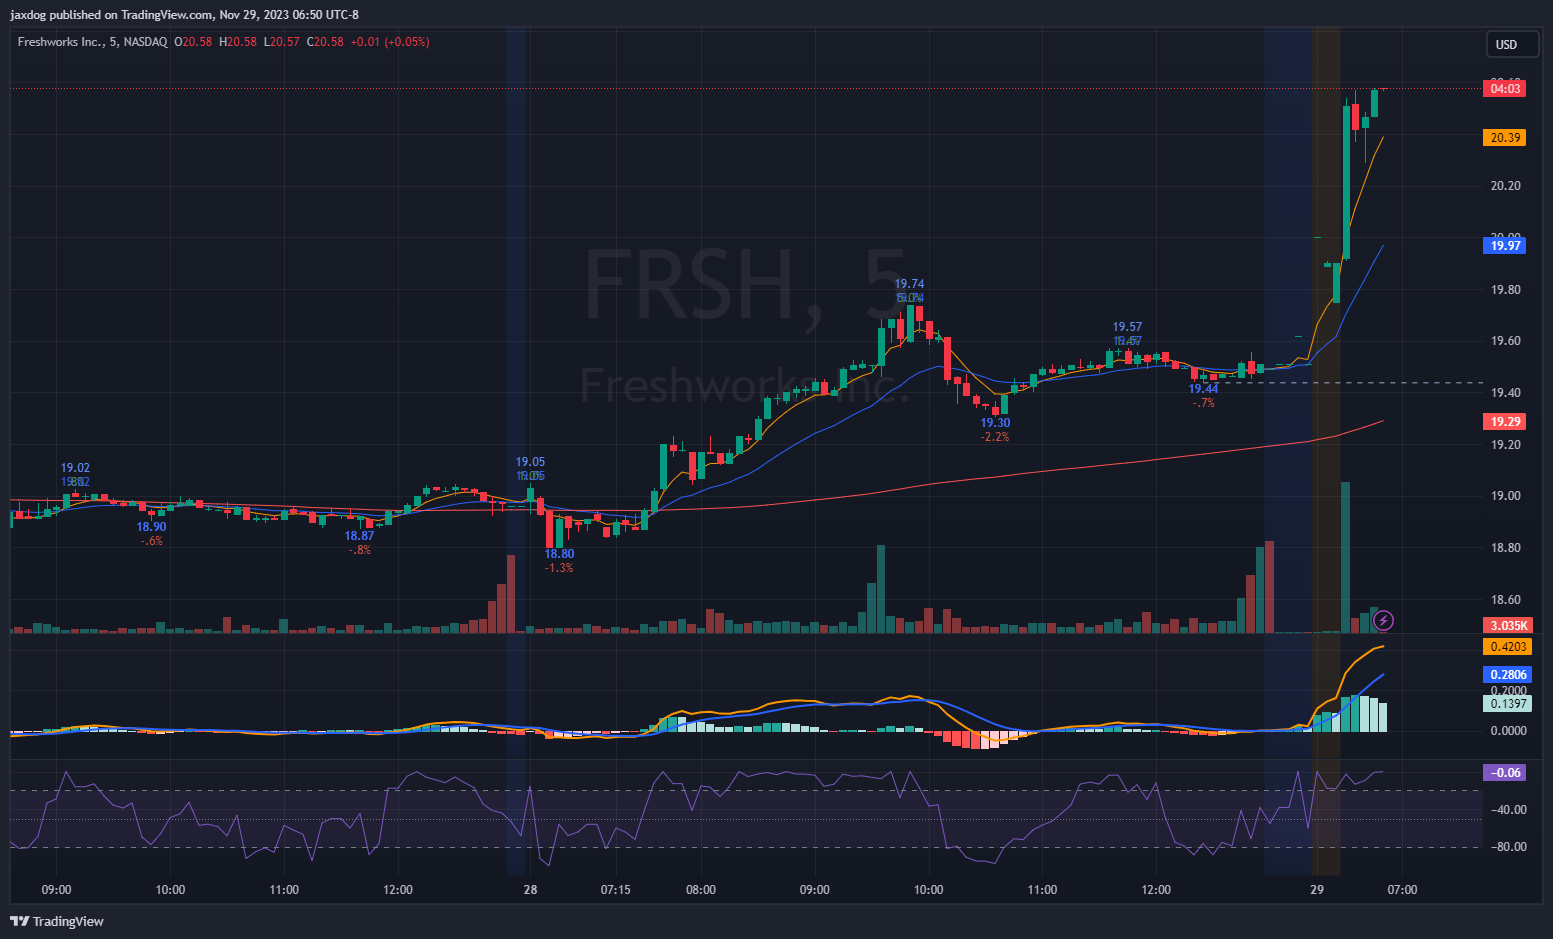This screenshot has width=1553, height=939.
Task: Click the 19.57 pivot high label
Action: click(x=1127, y=327)
